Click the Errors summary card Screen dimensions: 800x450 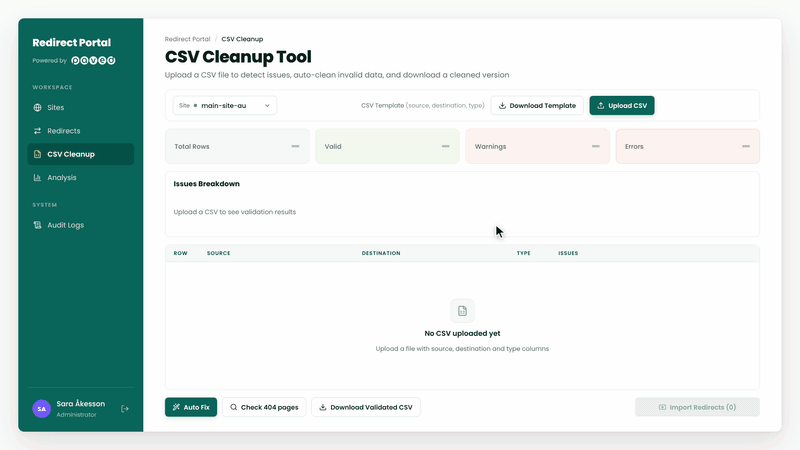(x=688, y=146)
